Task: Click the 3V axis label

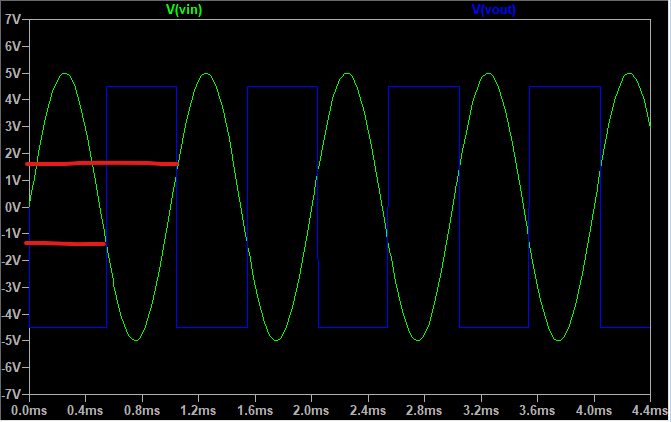Action: [x=12, y=127]
